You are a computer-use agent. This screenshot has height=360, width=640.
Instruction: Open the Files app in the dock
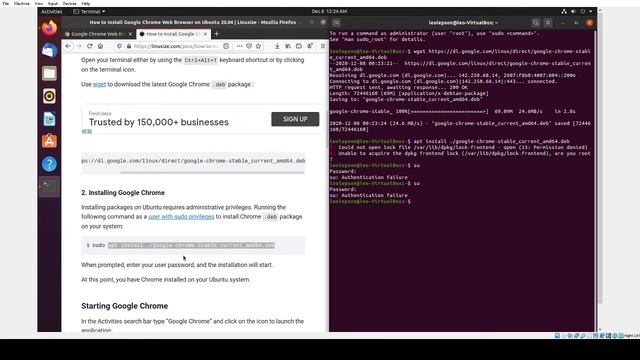pos(49,73)
